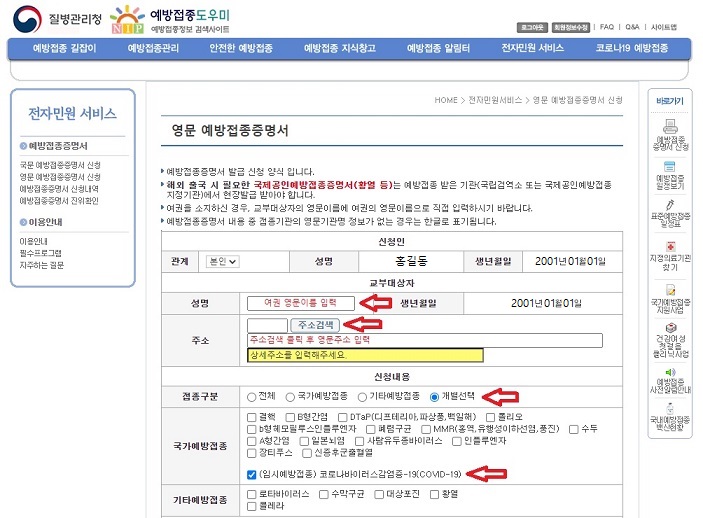Click the 주소검색 button
Image resolution: width=703 pixels, height=518 pixels.
[x=316, y=325]
